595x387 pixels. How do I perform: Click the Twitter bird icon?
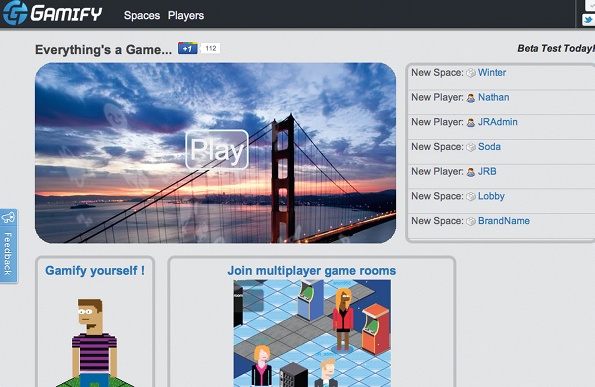click(589, 20)
